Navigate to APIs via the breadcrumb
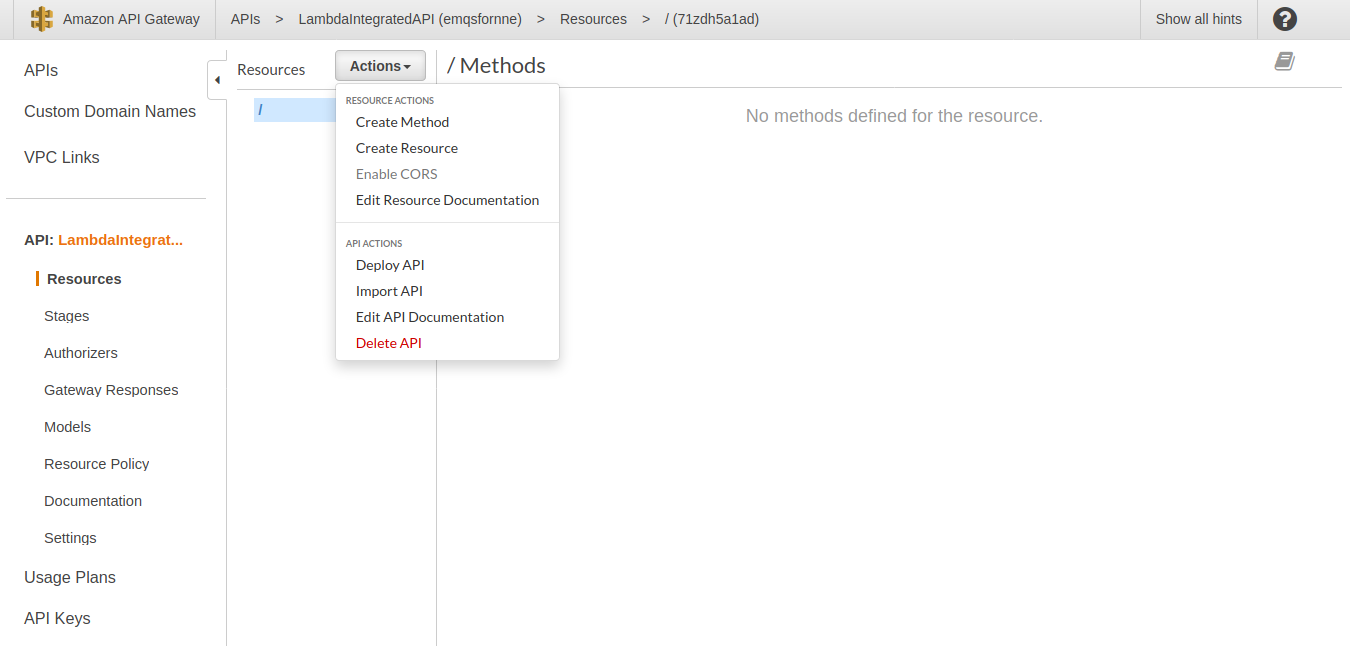This screenshot has height=646, width=1350. pyautogui.click(x=245, y=18)
